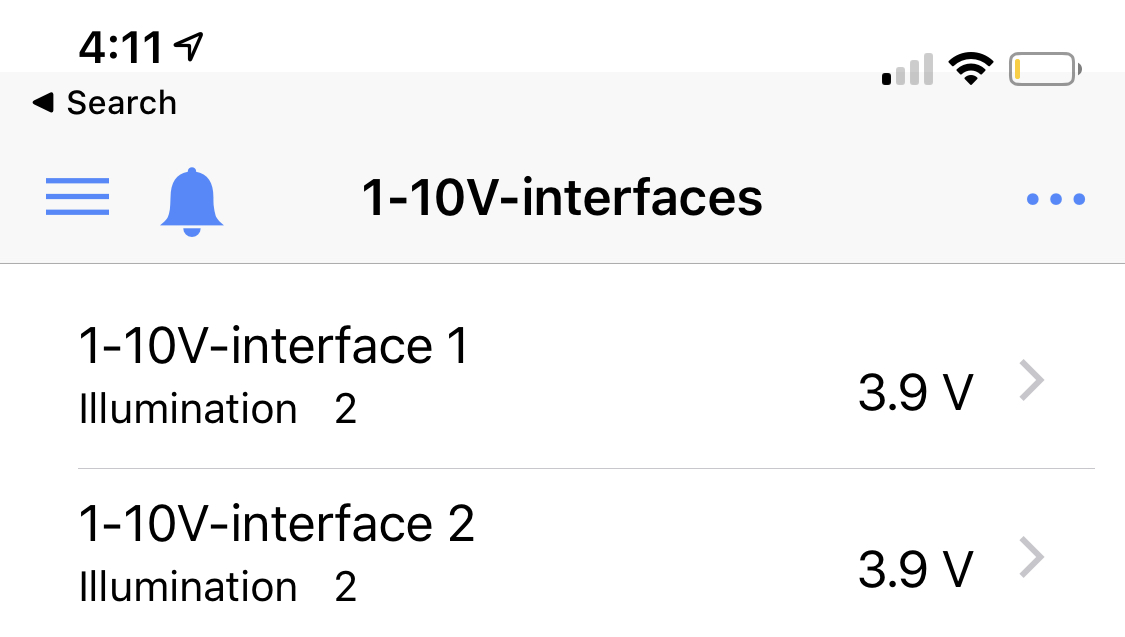Expand 1-10V-interface 1 chevron

point(1032,381)
